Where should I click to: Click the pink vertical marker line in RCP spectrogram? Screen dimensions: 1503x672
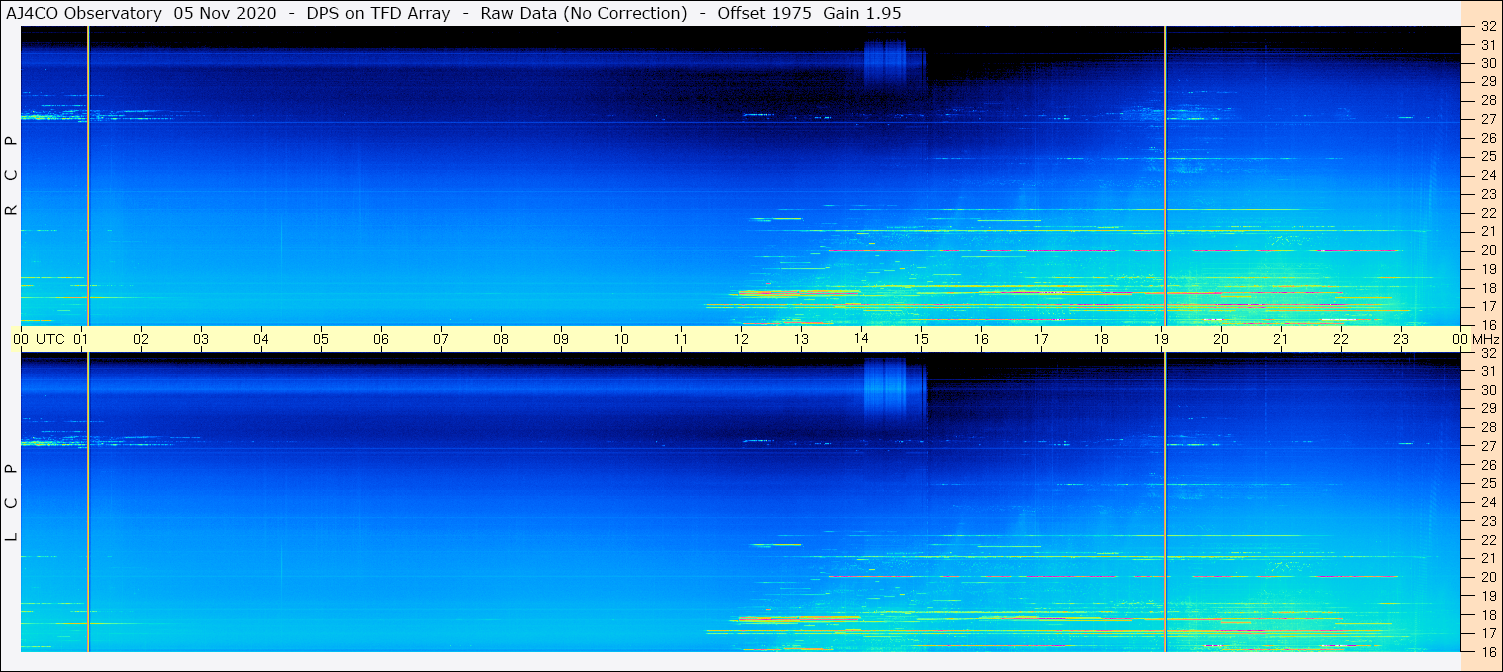click(x=1165, y=176)
